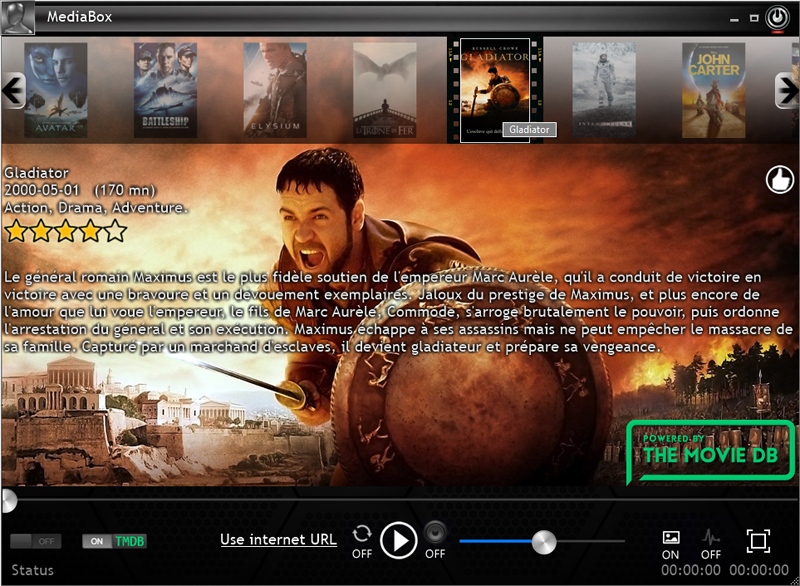Click the fourth rating star
Screen dimensions: 800x586
pos(90,231)
